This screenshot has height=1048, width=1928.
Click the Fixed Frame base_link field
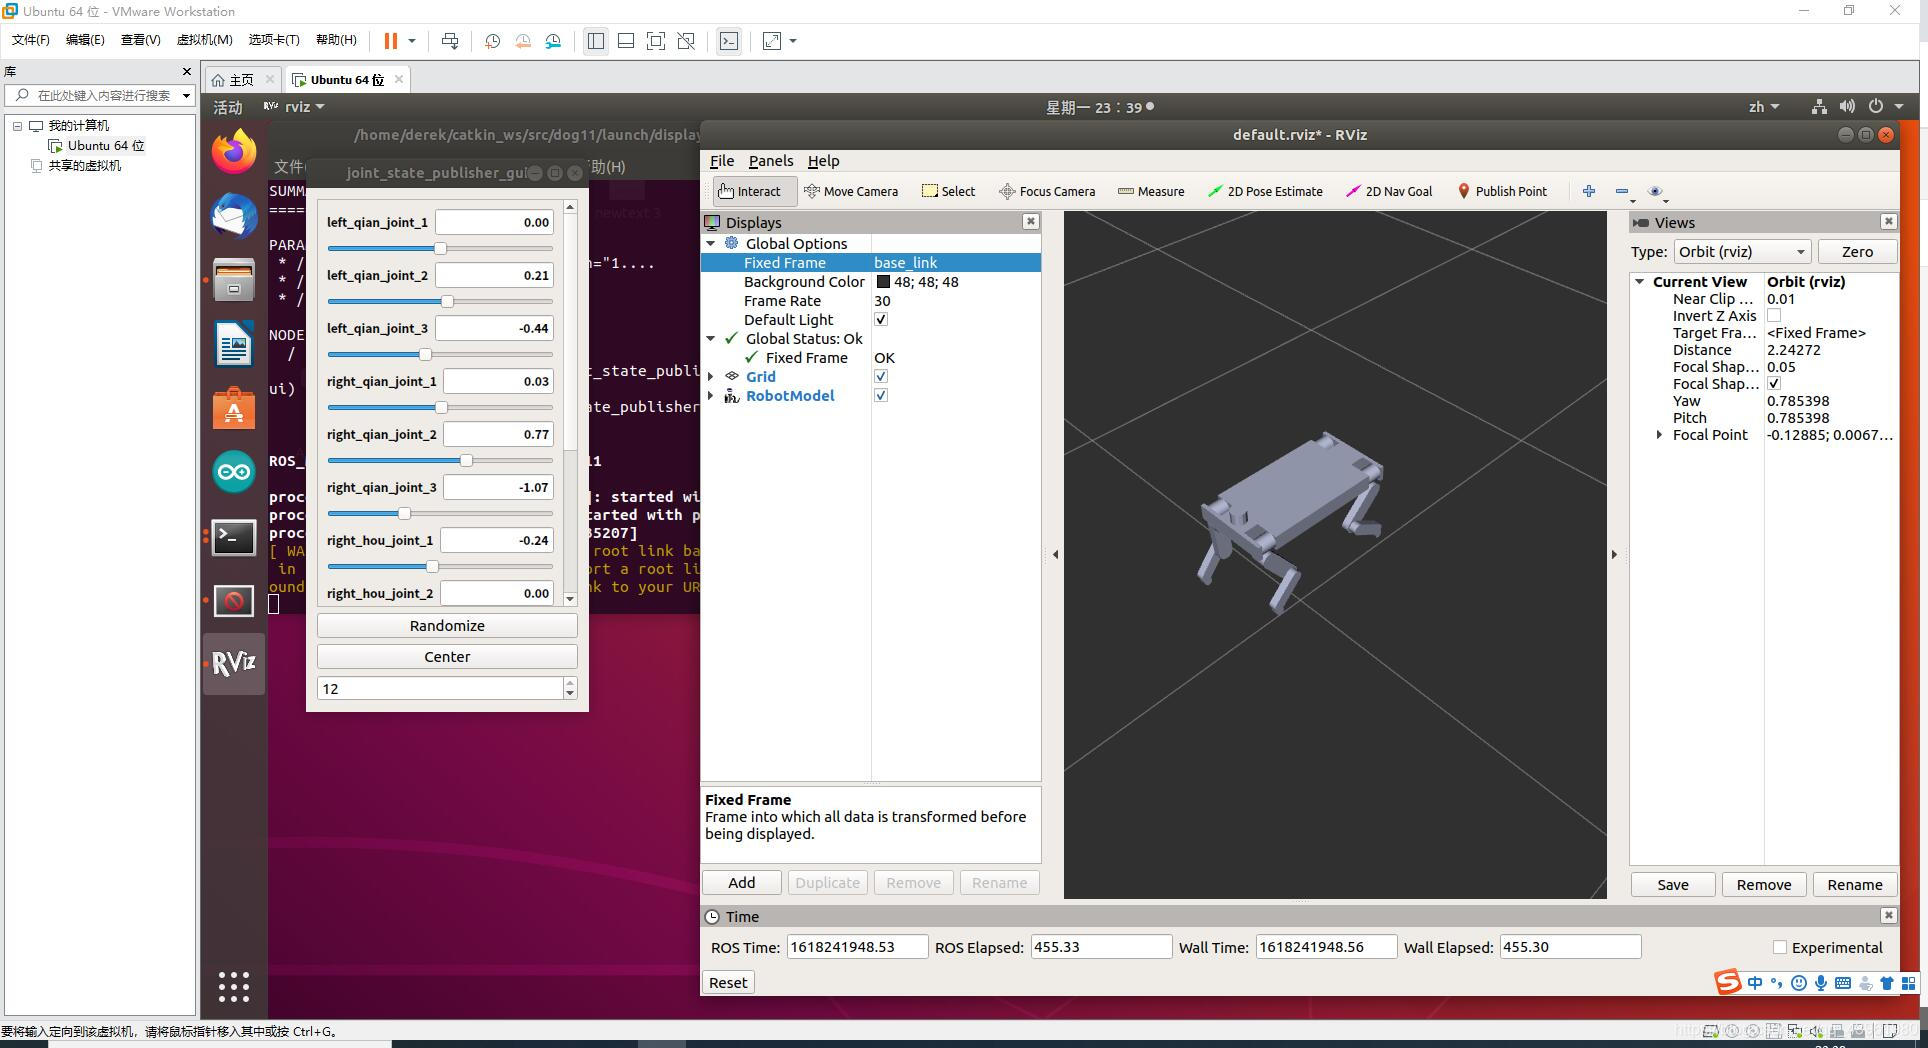(956, 263)
